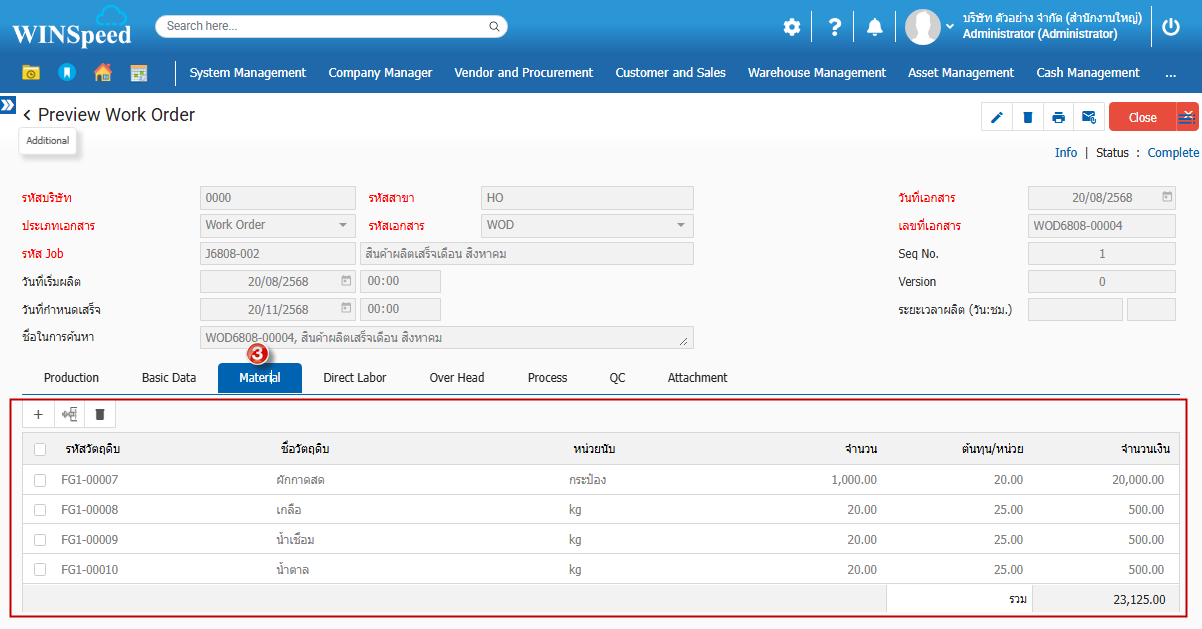Open the Warehouse Management menu

pyautogui.click(x=816, y=72)
